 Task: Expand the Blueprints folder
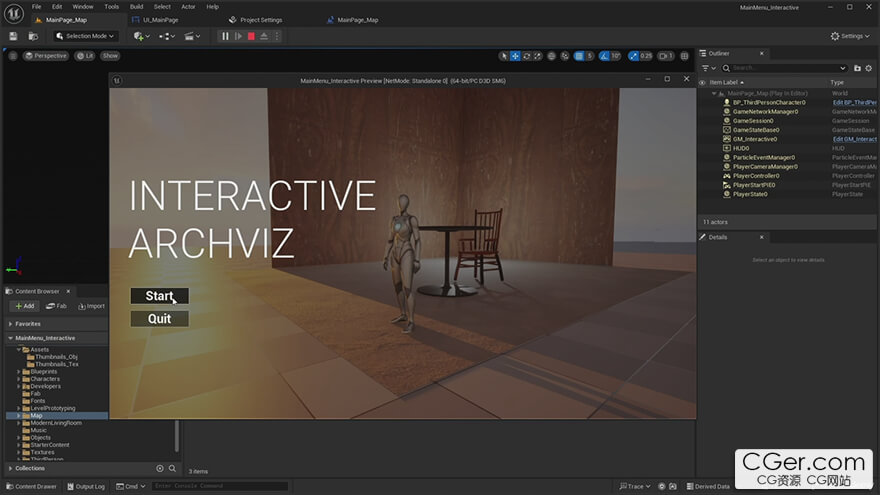tap(19, 372)
